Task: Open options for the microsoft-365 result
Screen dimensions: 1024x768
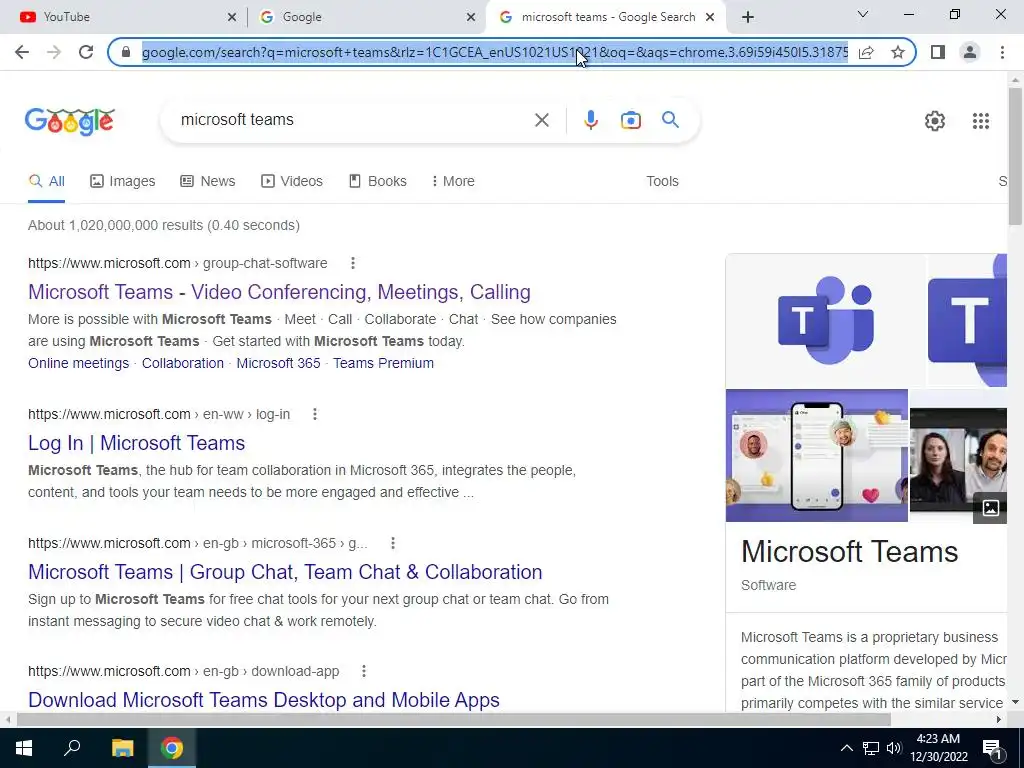Action: pyautogui.click(x=392, y=543)
